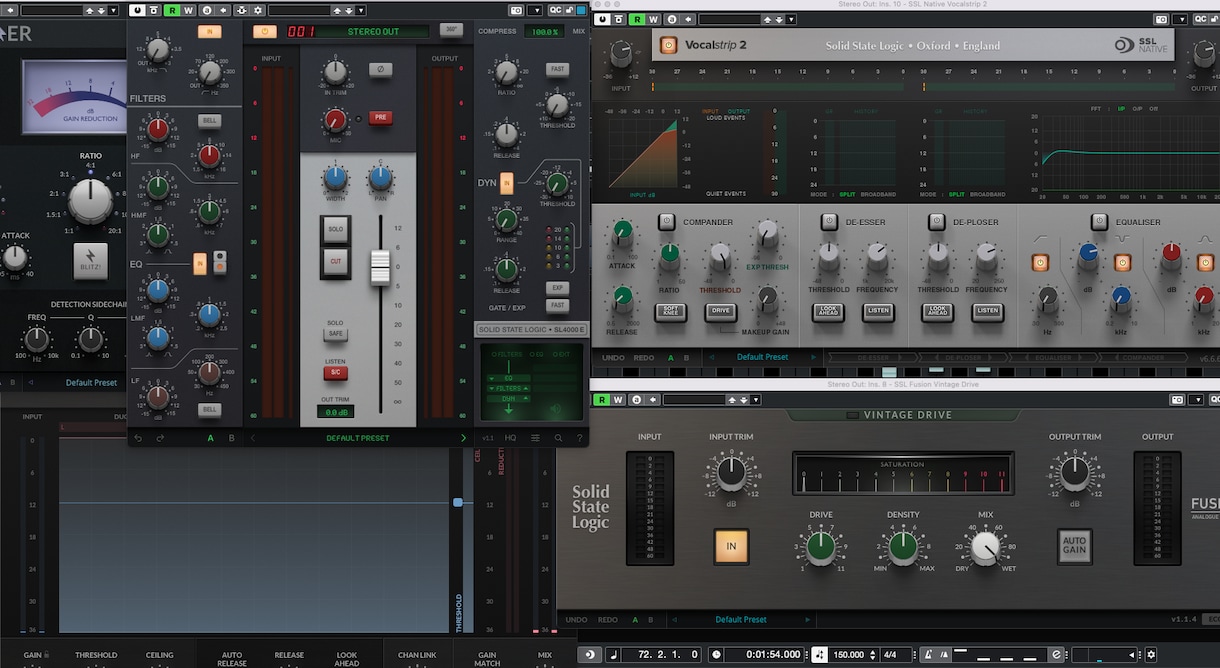Click the channel strip fader handle
The height and width of the screenshot is (668, 1220).
380,267
